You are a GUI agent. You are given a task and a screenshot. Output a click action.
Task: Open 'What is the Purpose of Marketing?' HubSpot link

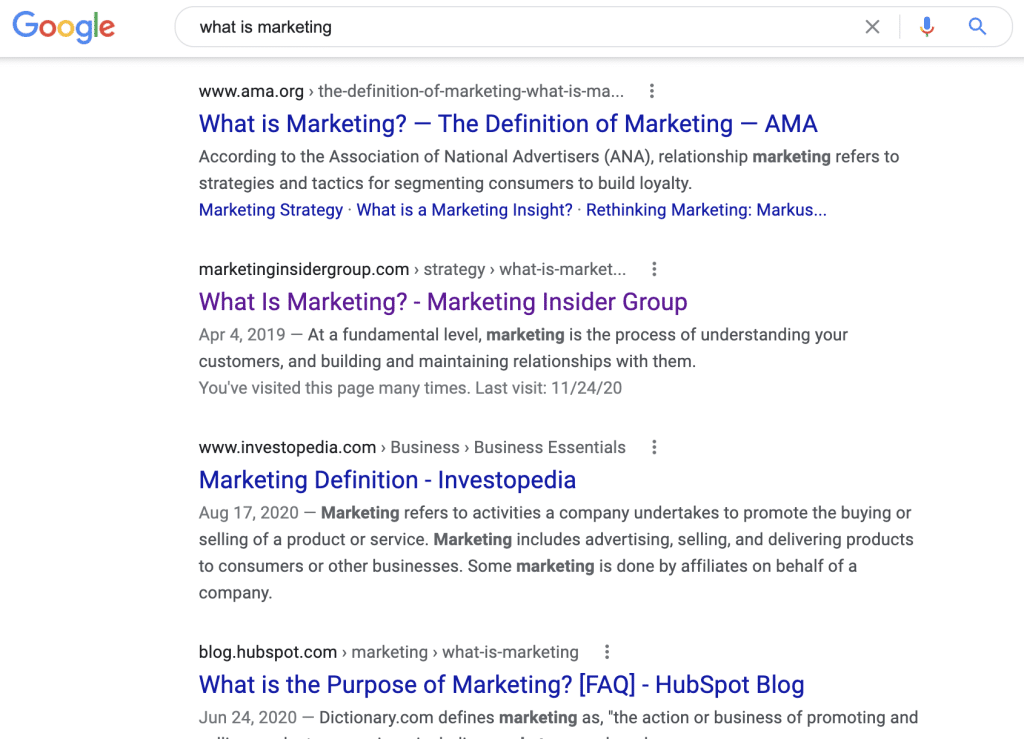[501, 685]
